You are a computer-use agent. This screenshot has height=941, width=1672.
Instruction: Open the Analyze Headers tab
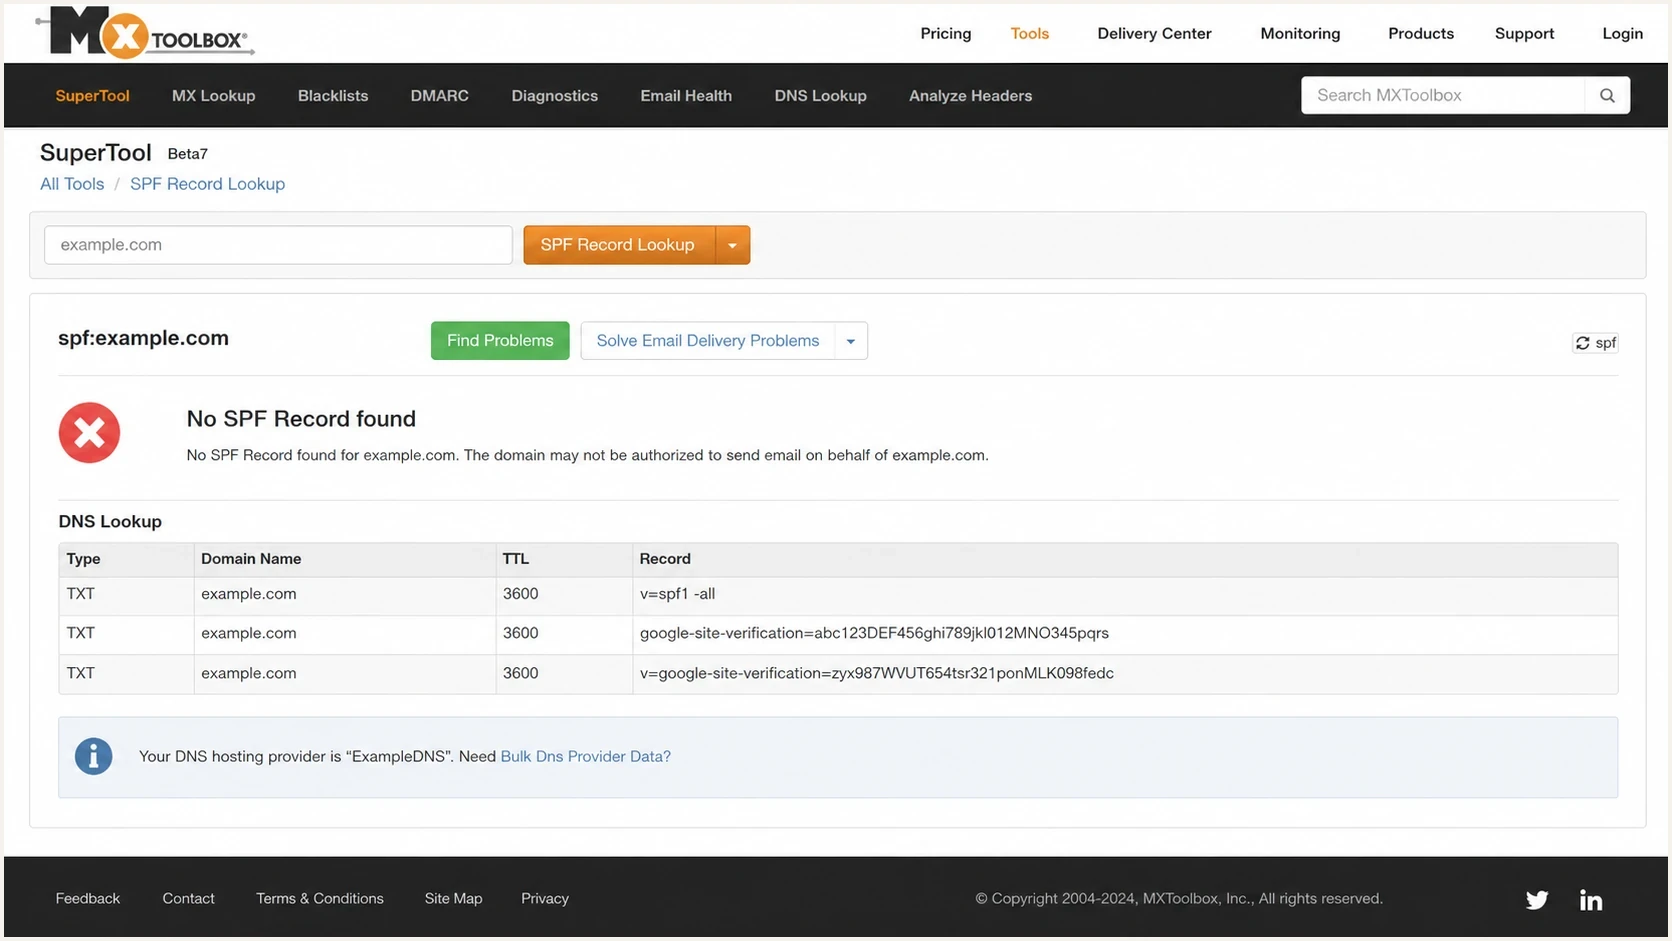970,96
